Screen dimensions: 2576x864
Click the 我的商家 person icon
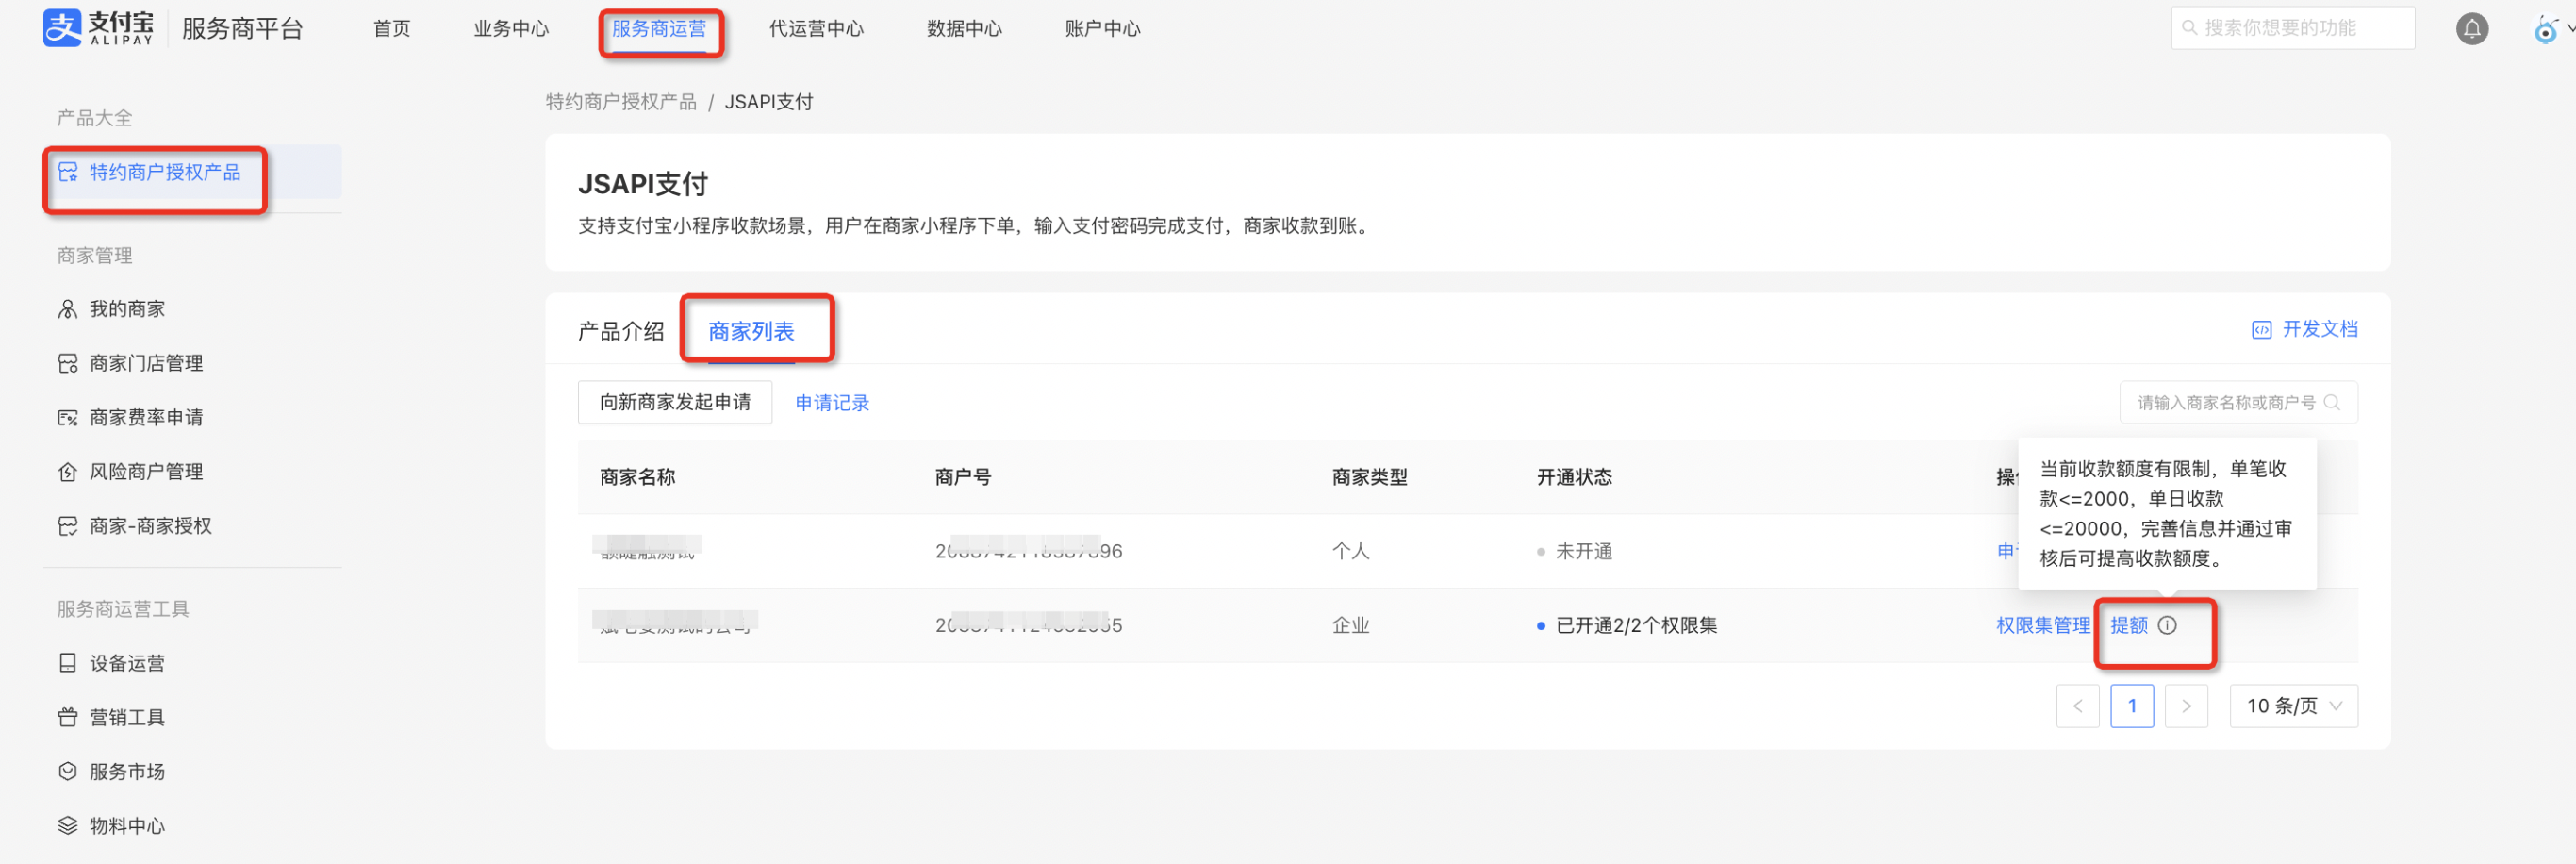point(68,309)
